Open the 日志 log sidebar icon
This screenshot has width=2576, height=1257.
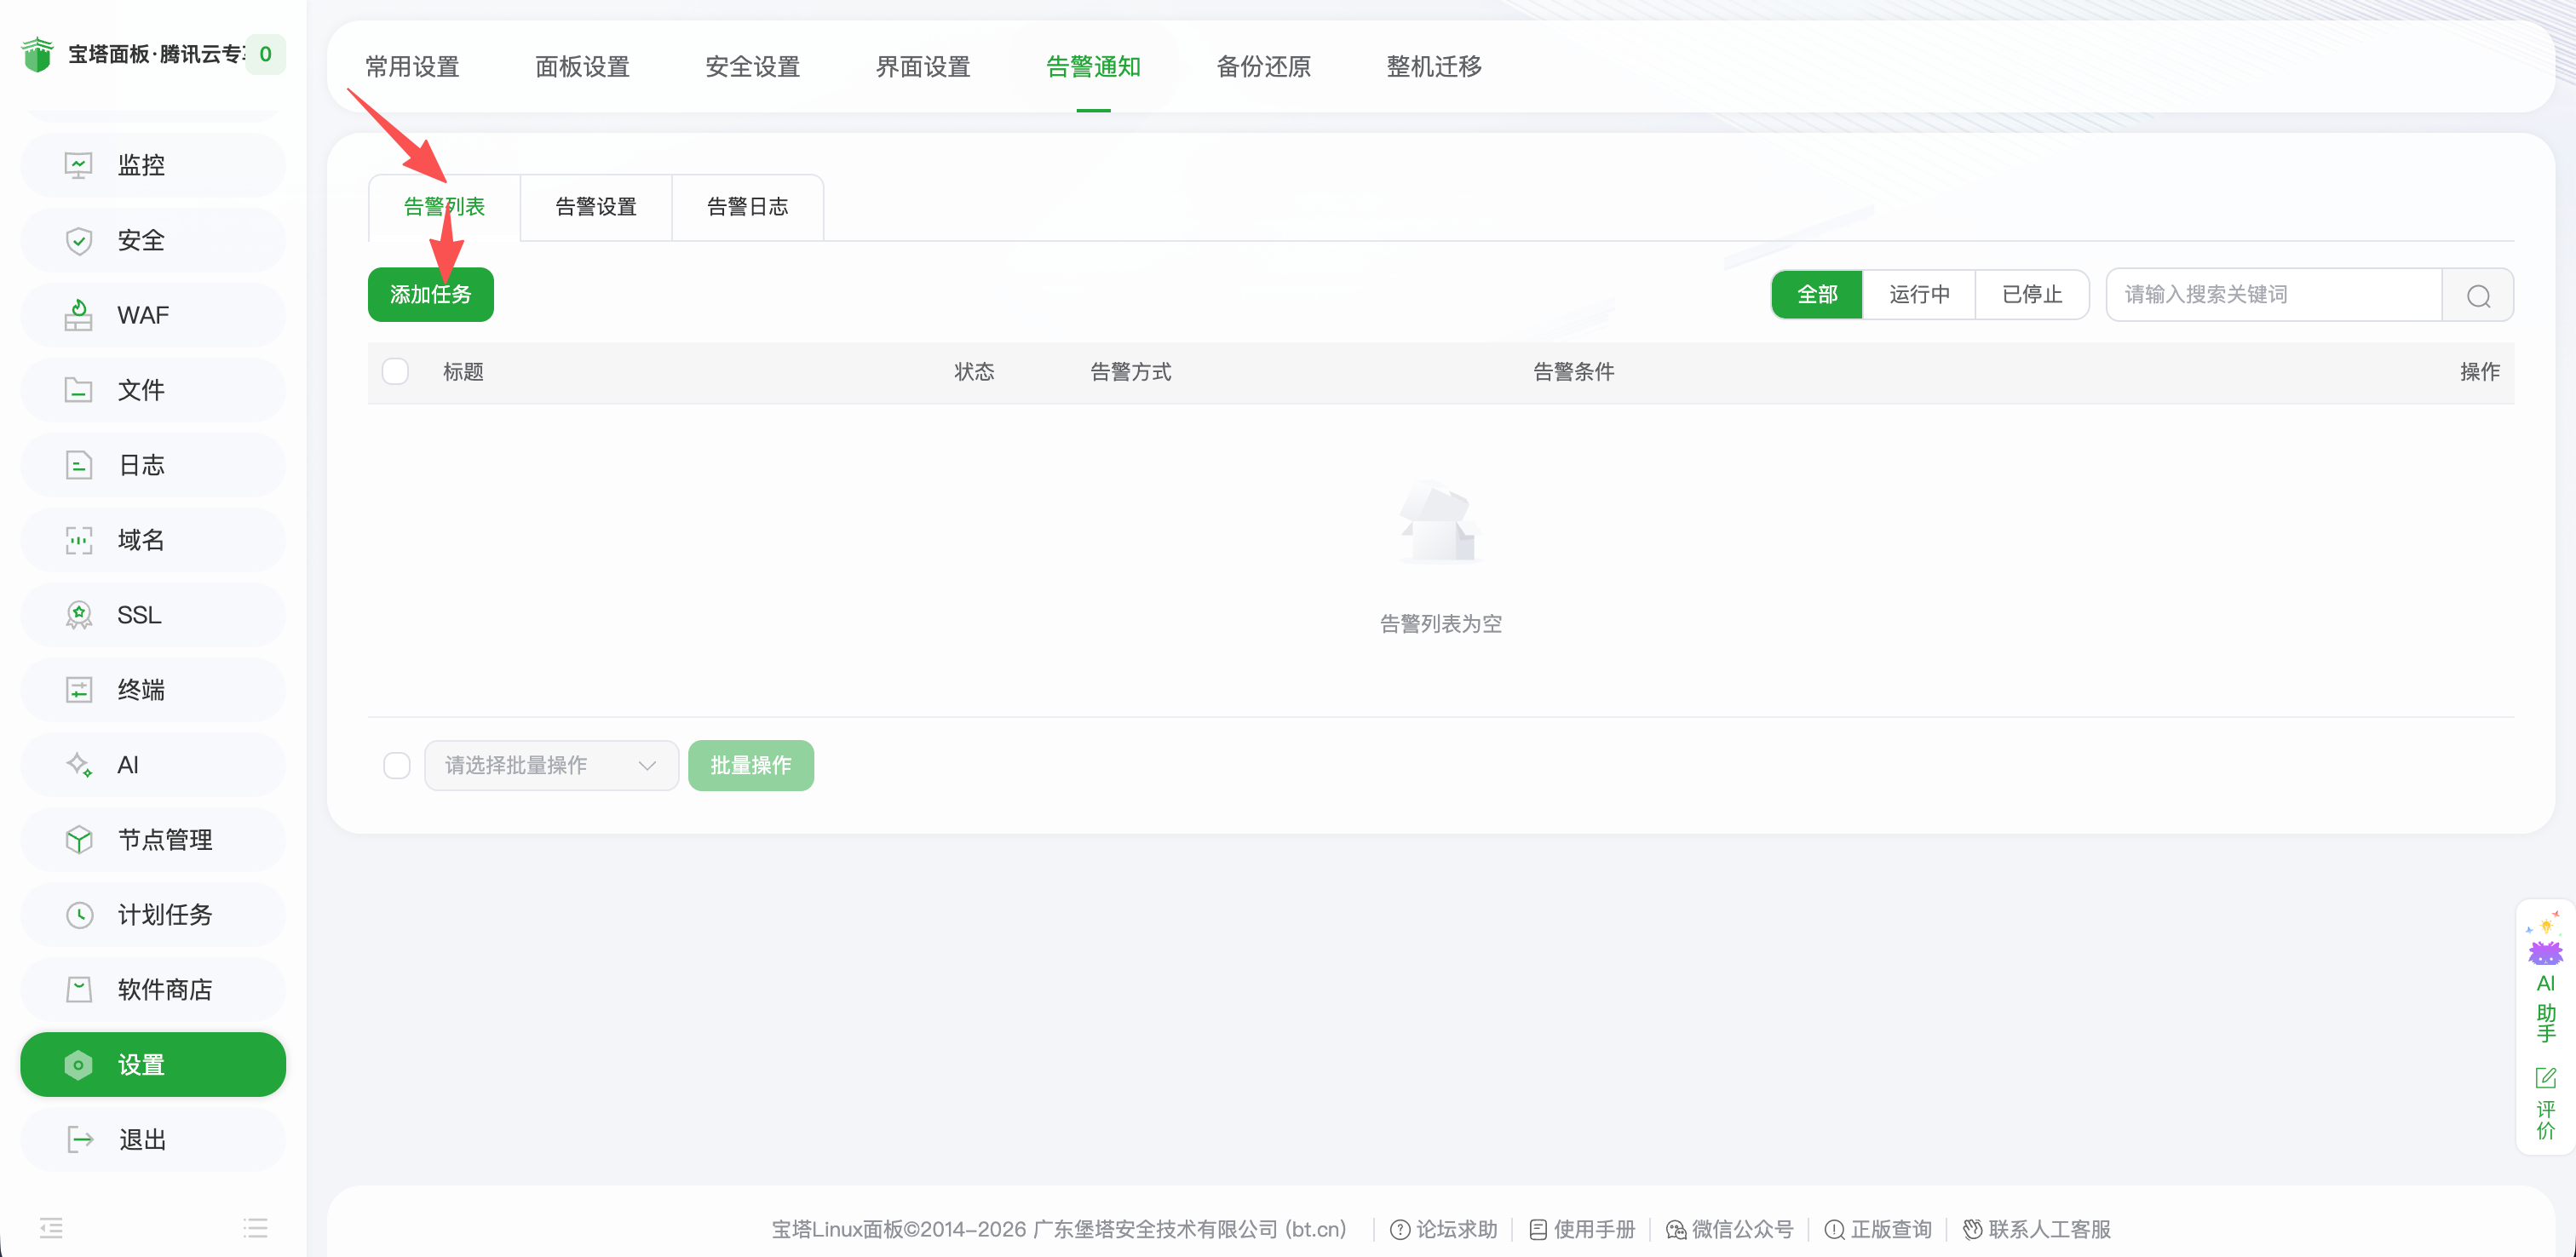(78, 465)
